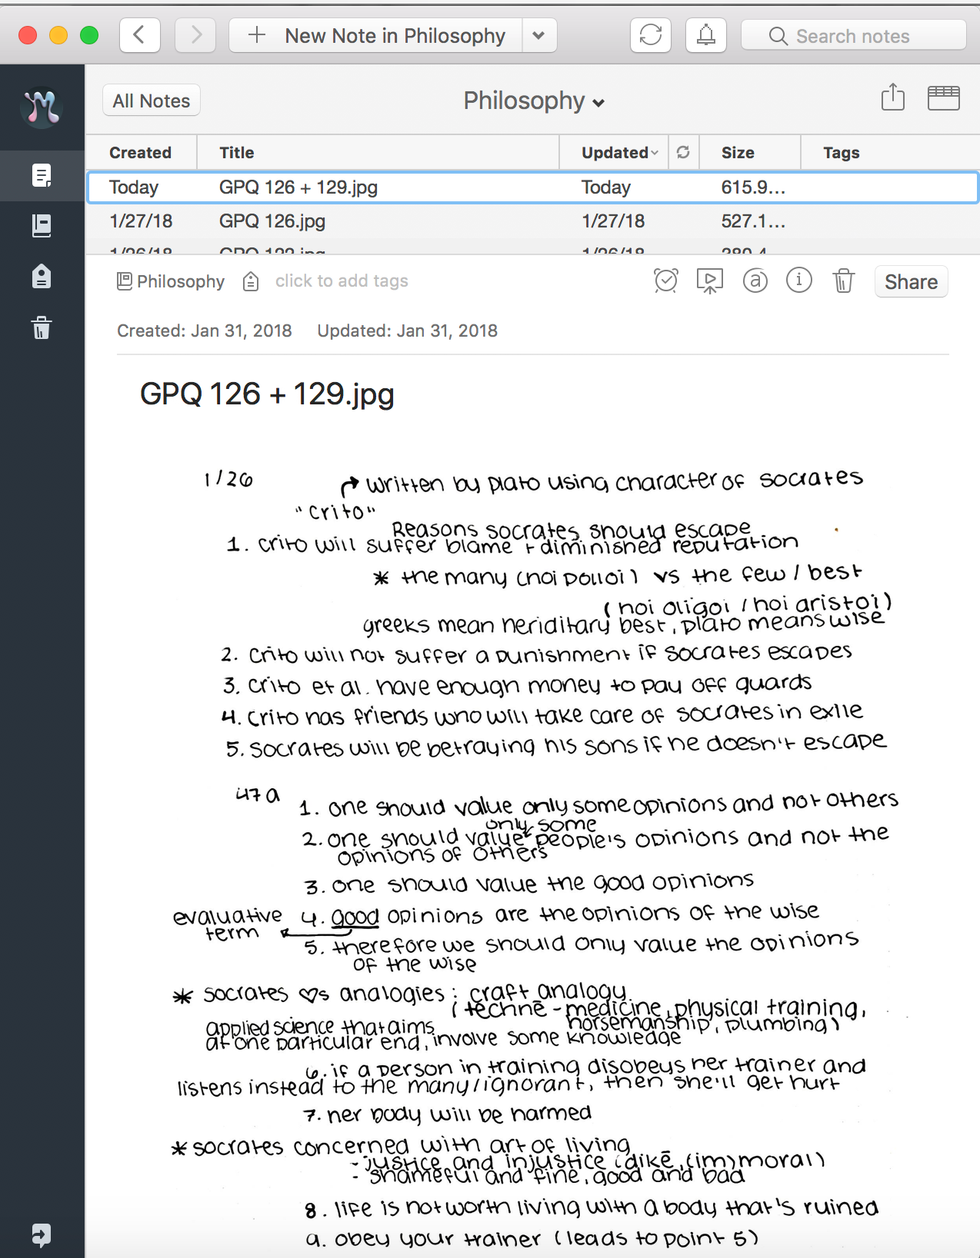Delete the note using trash icon
Viewport: 980px width, 1258px height.
pyautogui.click(x=843, y=281)
